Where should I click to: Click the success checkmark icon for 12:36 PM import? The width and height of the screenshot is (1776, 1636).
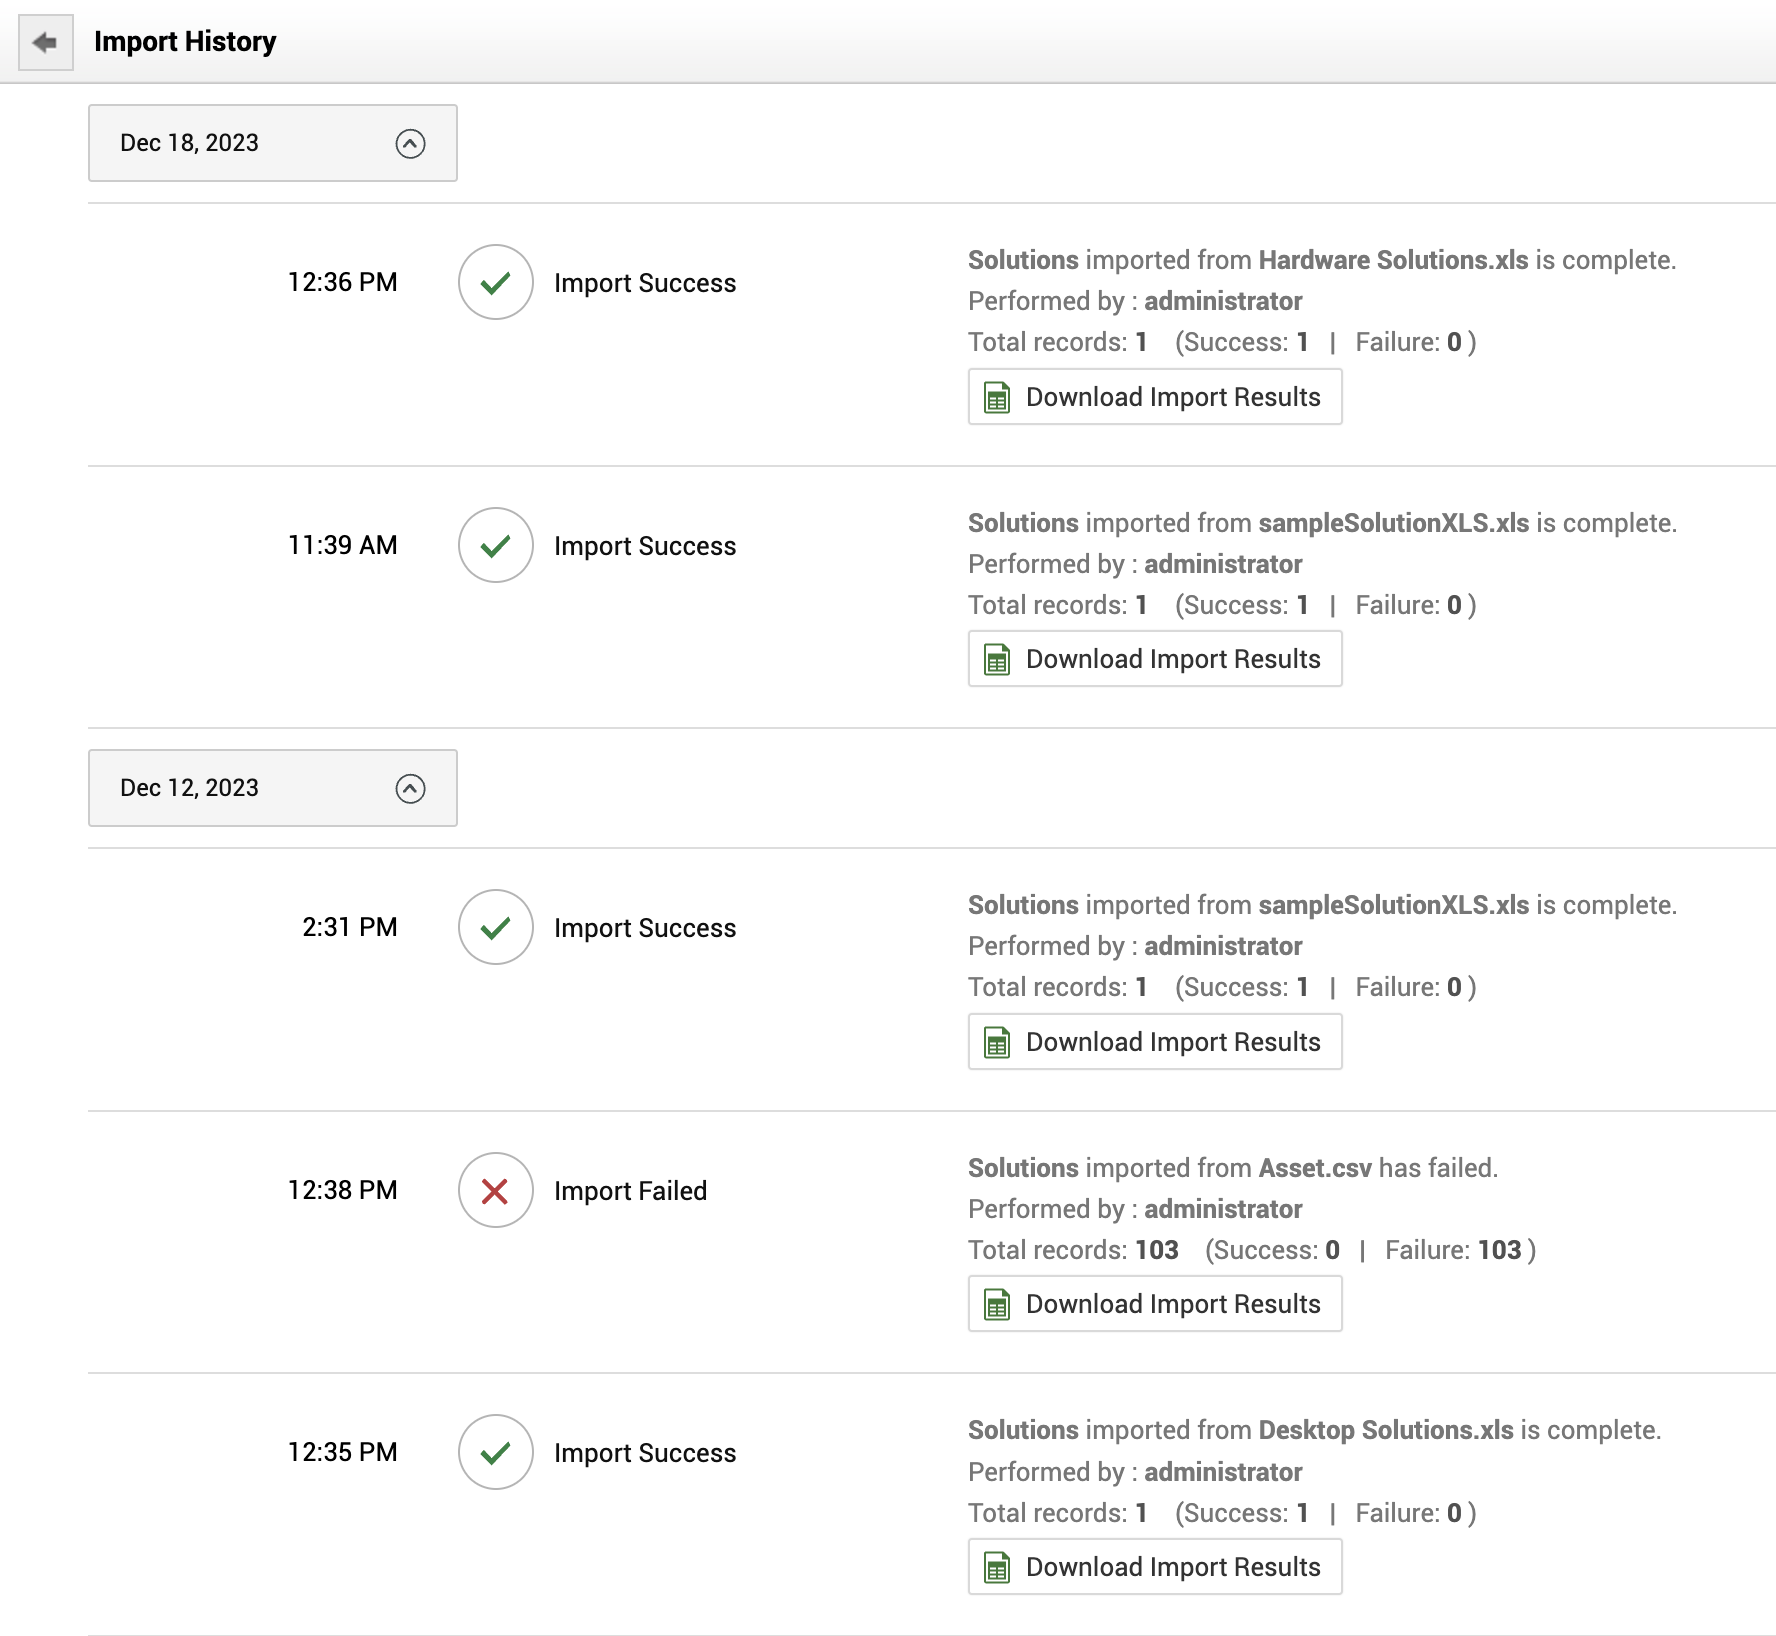coord(495,283)
